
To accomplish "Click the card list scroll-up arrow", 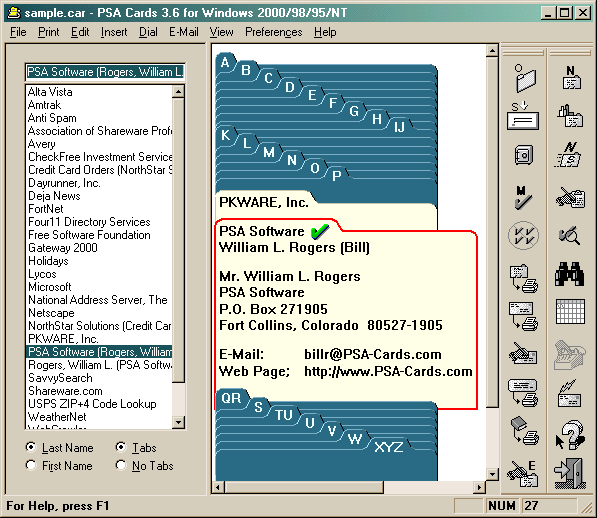I will pos(178,91).
